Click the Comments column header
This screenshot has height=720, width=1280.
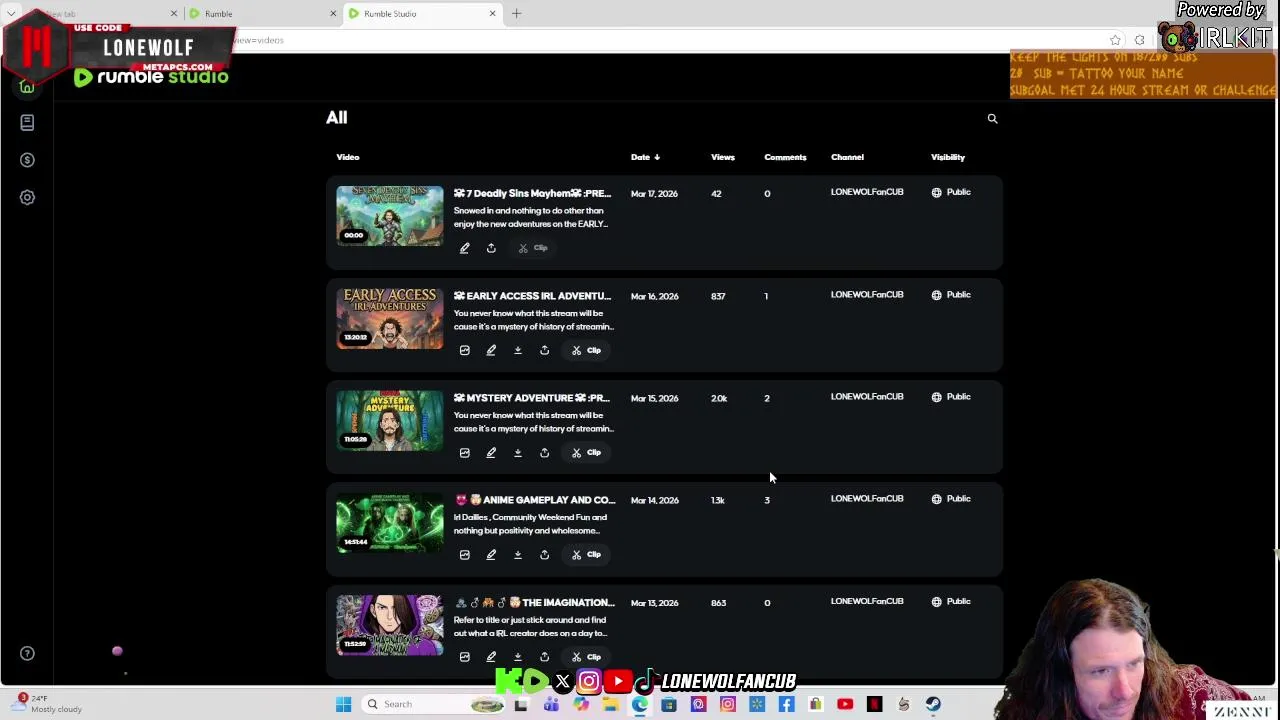point(785,157)
